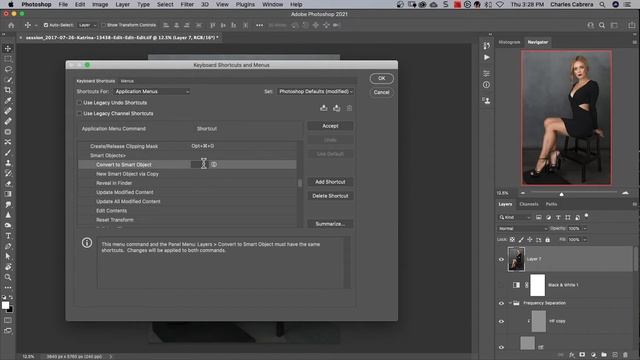Select the Layer 7 thumbnail
640x360 pixels.
tap(516, 259)
